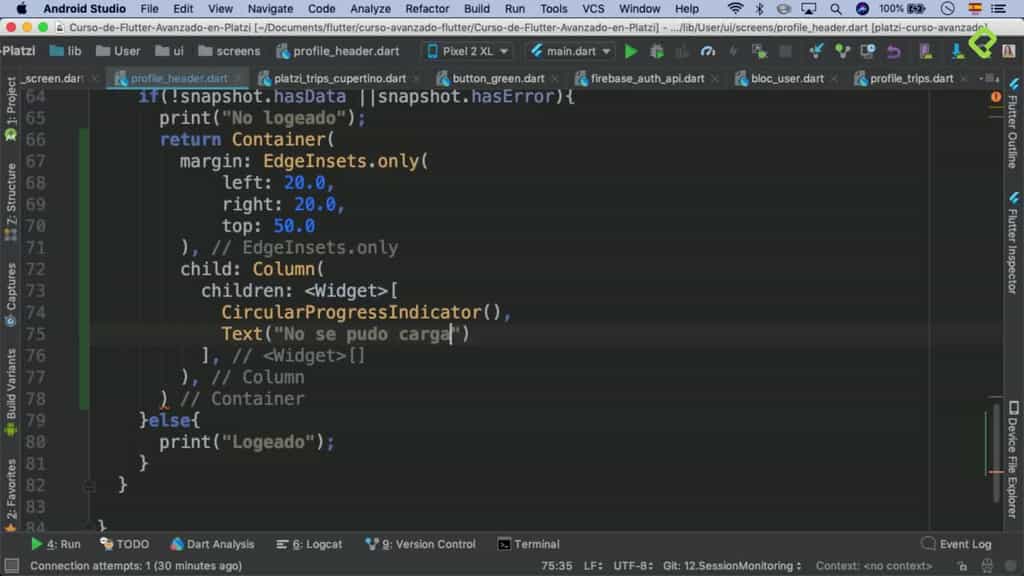Click the profile_header.dart breadcrumb
Image resolution: width=1024 pixels, height=576 pixels.
(x=338, y=51)
